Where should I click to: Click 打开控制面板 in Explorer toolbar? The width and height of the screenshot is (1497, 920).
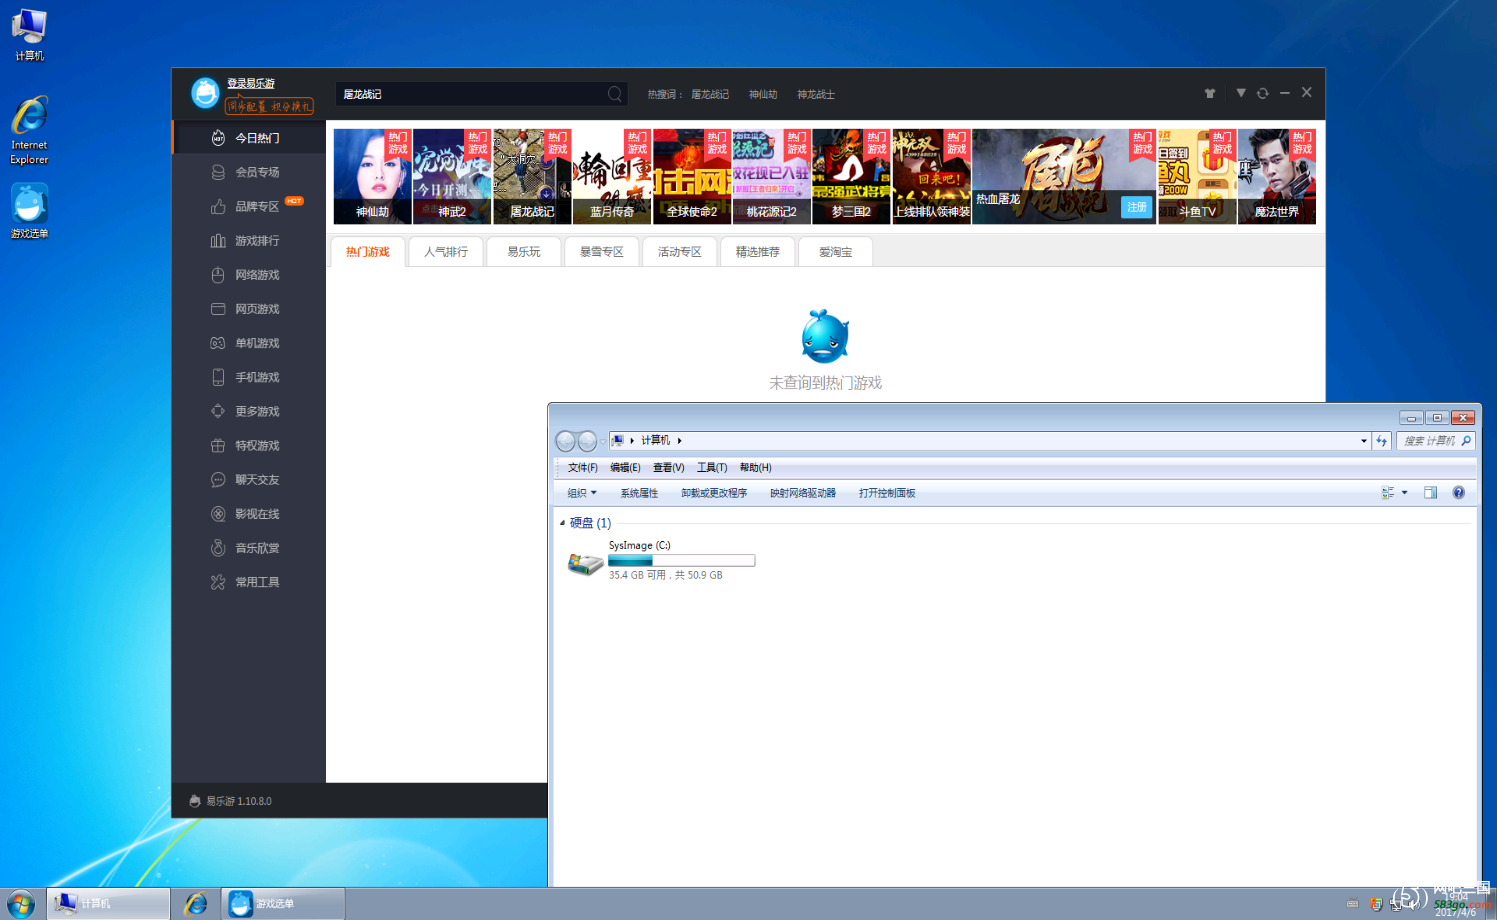[x=887, y=493]
